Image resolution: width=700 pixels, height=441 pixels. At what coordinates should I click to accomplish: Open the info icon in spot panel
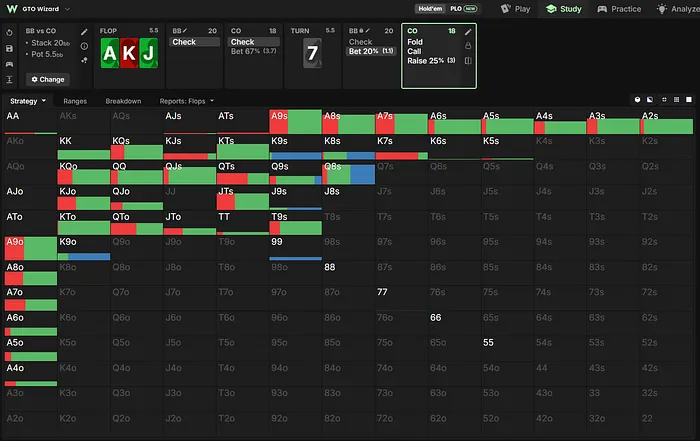click(84, 46)
